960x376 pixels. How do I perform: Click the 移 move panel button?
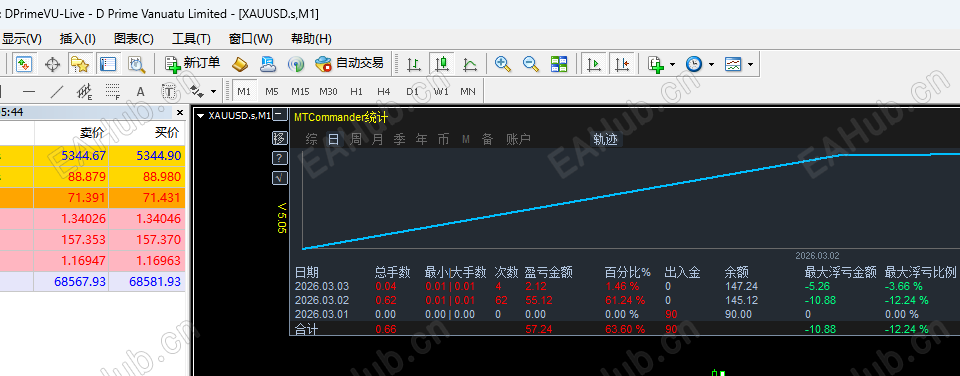[x=279, y=138]
